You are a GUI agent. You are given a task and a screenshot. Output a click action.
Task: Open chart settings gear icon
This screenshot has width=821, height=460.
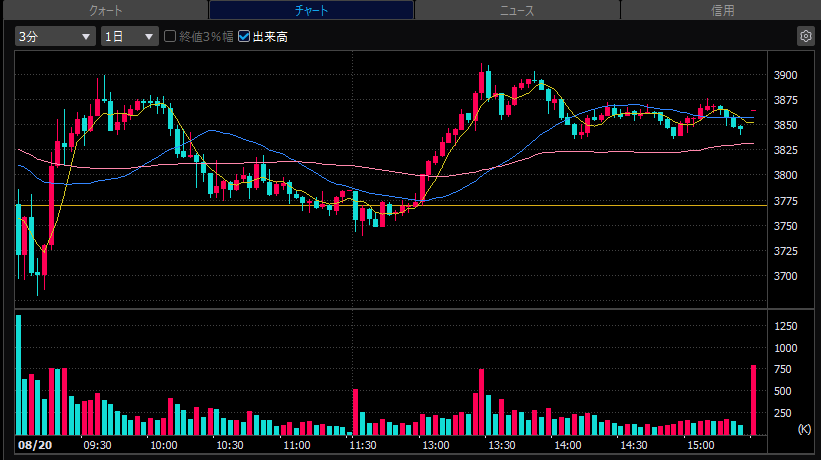[x=805, y=36]
